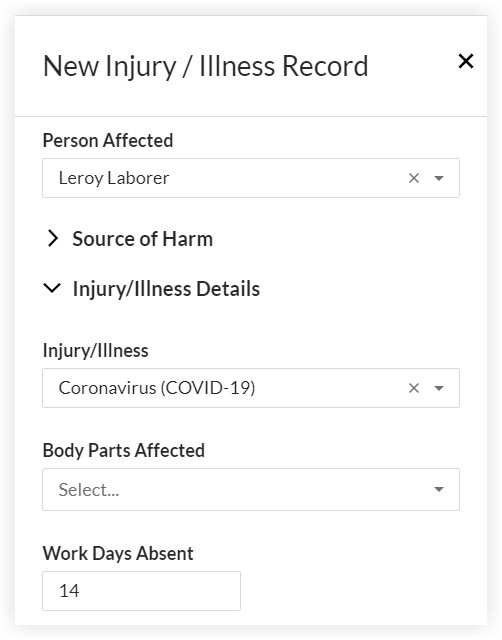This screenshot has width=502, height=640.
Task: Click the Person Affected field label
Action: coord(108,140)
